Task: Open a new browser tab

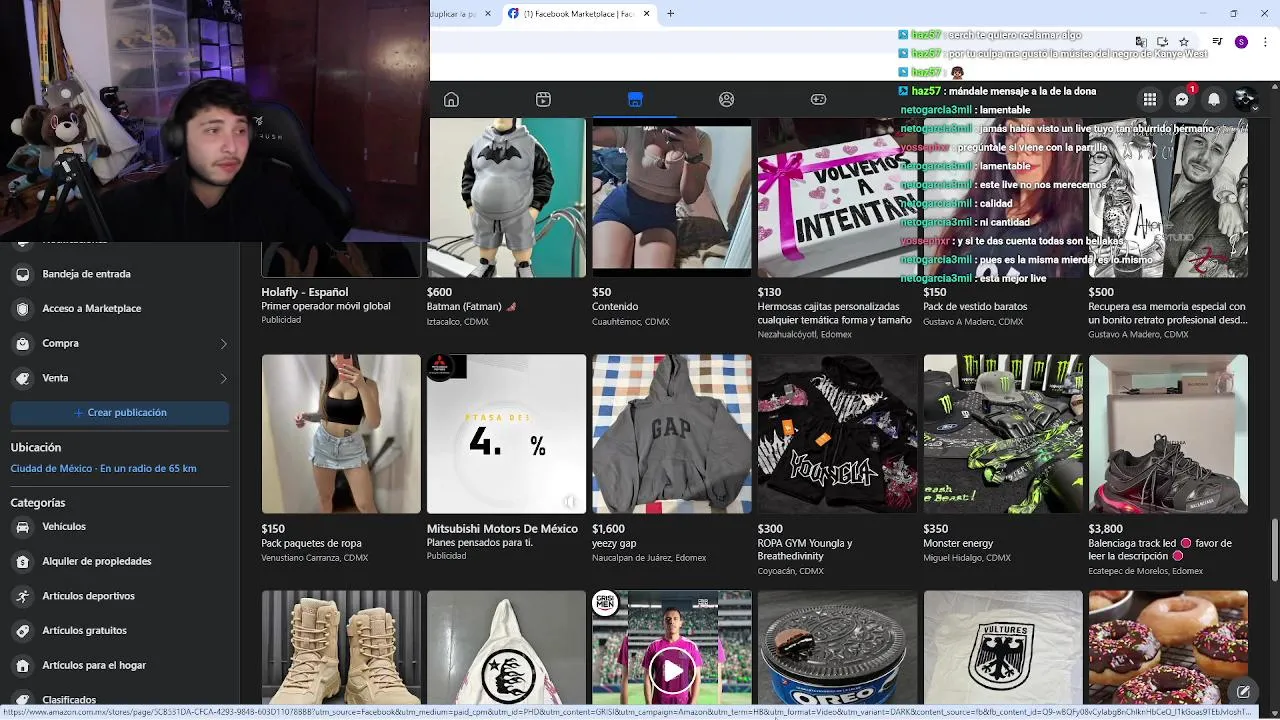Action: (x=670, y=14)
